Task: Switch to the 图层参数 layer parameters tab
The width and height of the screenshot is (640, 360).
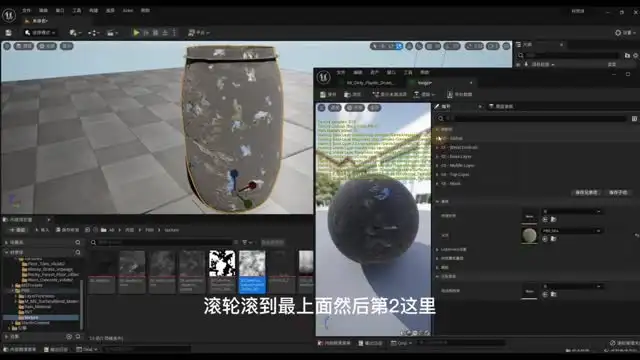Action: point(501,107)
